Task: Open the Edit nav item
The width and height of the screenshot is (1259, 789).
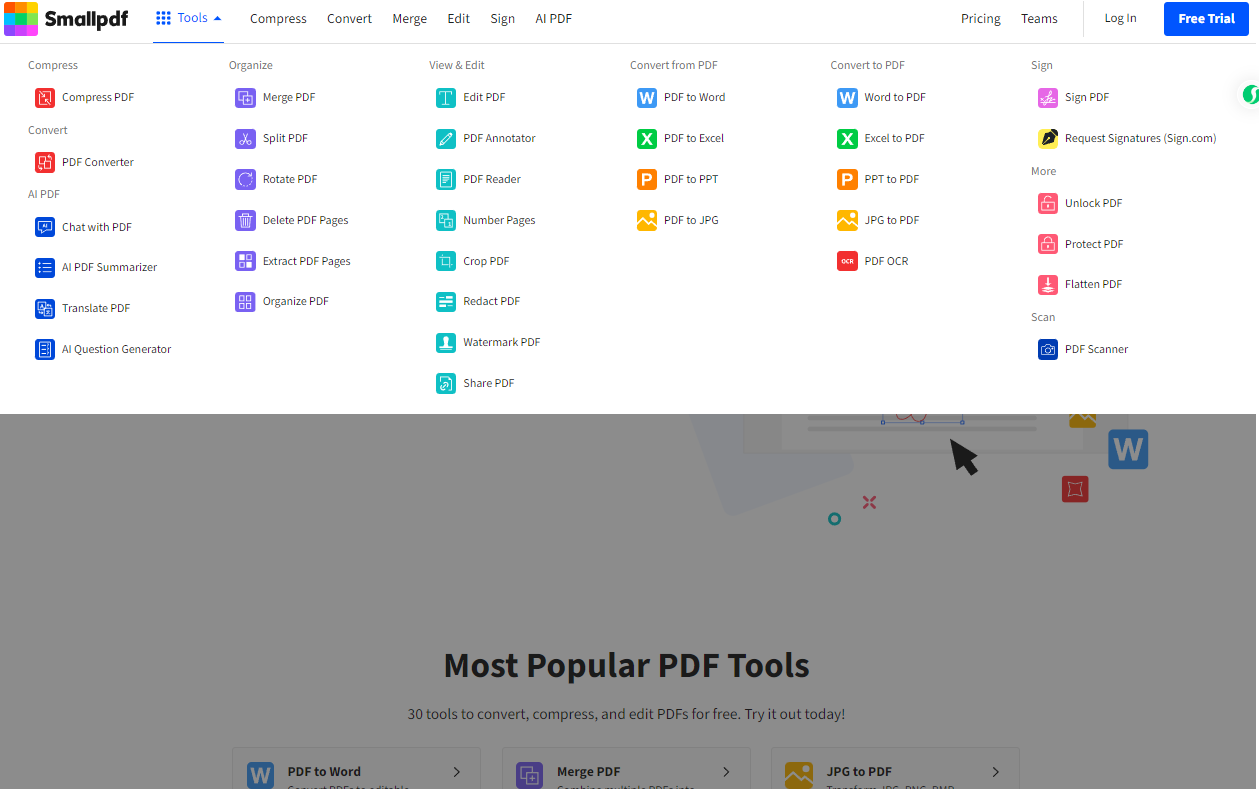Action: pyautogui.click(x=459, y=18)
